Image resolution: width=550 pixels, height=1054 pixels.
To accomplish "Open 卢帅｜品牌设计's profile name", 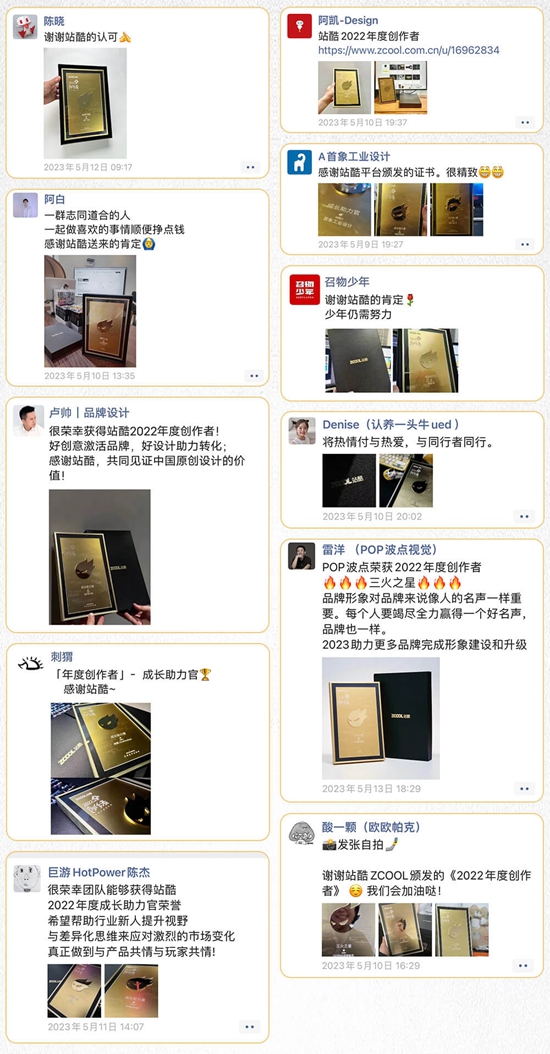I will pyautogui.click(x=89, y=413).
